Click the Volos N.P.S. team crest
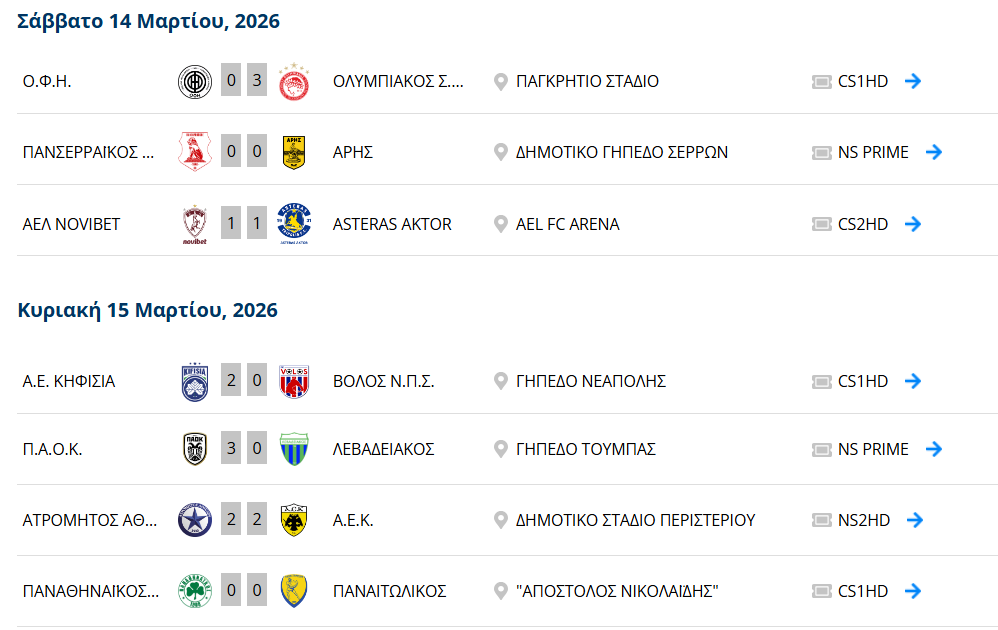The image size is (998, 630). 294,381
